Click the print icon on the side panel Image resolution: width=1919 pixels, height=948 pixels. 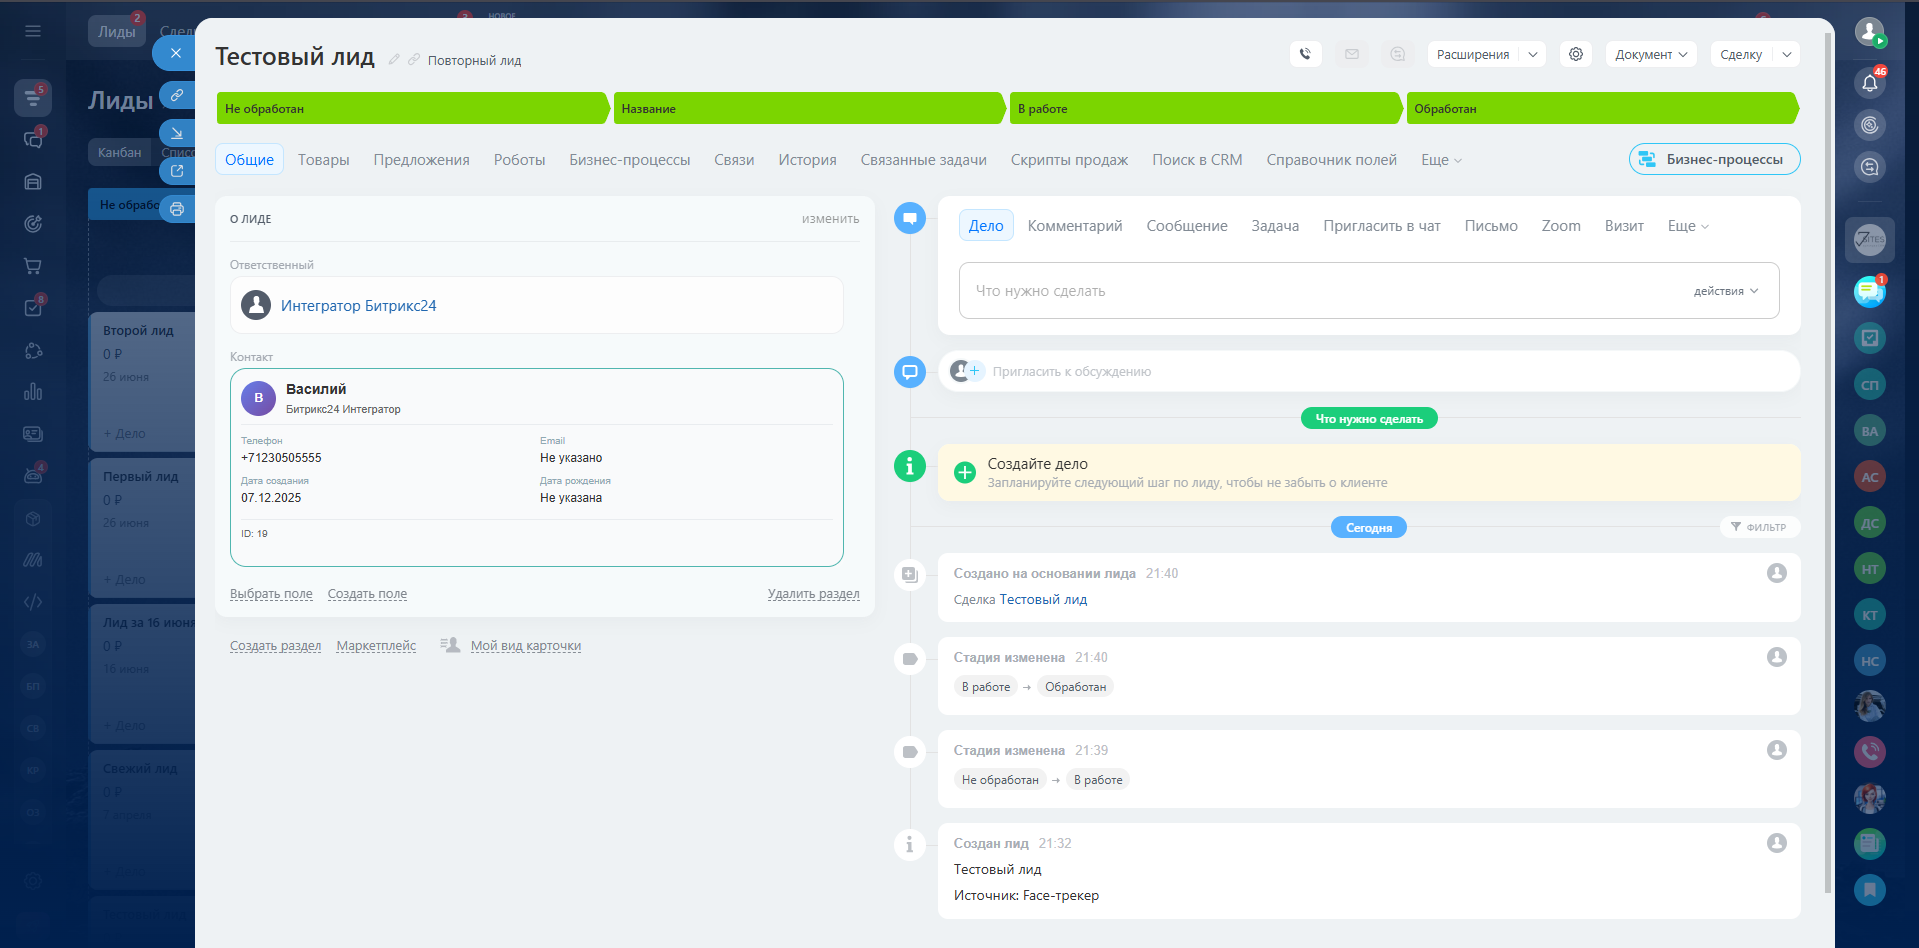[x=177, y=209]
